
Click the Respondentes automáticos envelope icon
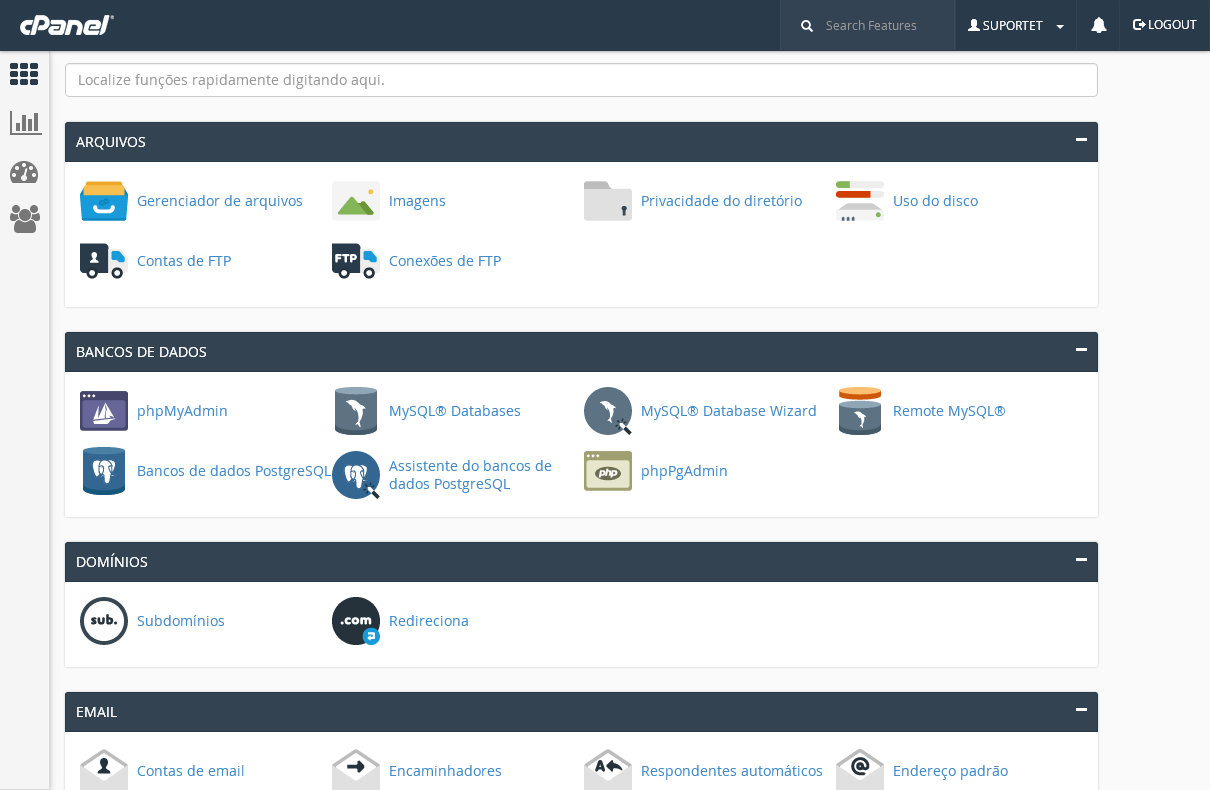pyautogui.click(x=608, y=770)
